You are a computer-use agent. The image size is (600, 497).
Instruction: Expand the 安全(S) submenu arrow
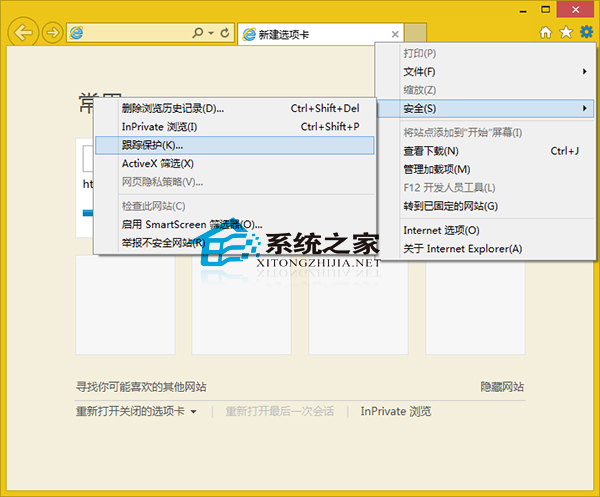(585, 108)
